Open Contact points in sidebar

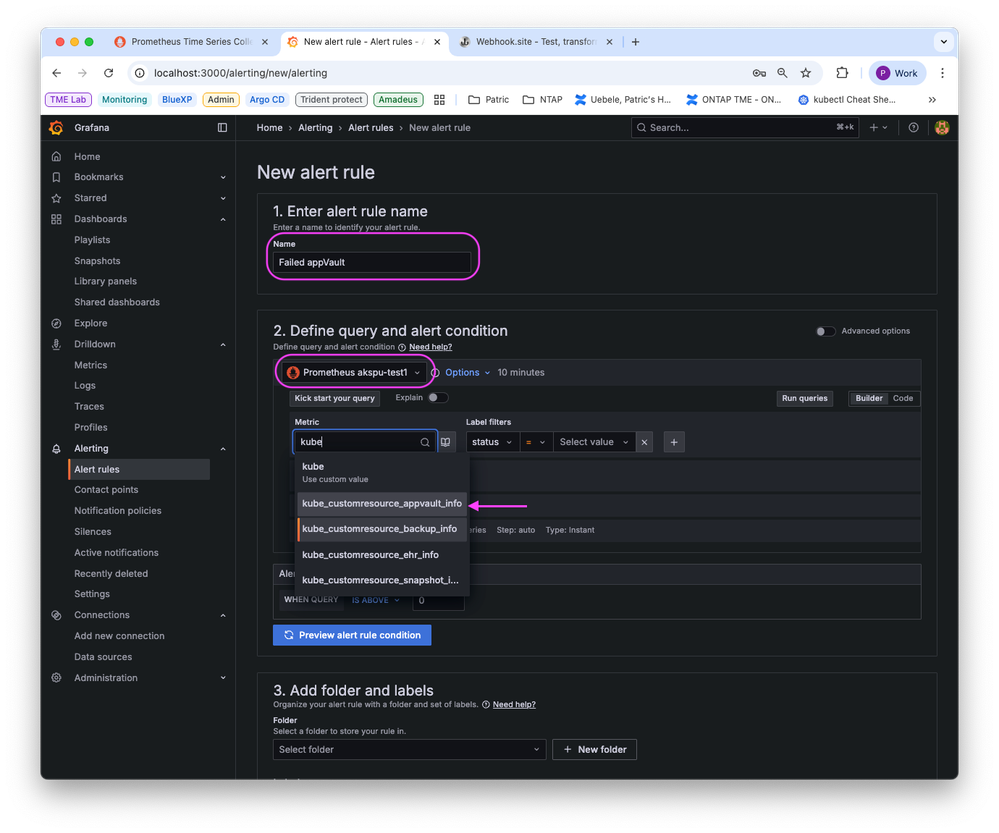click(106, 490)
